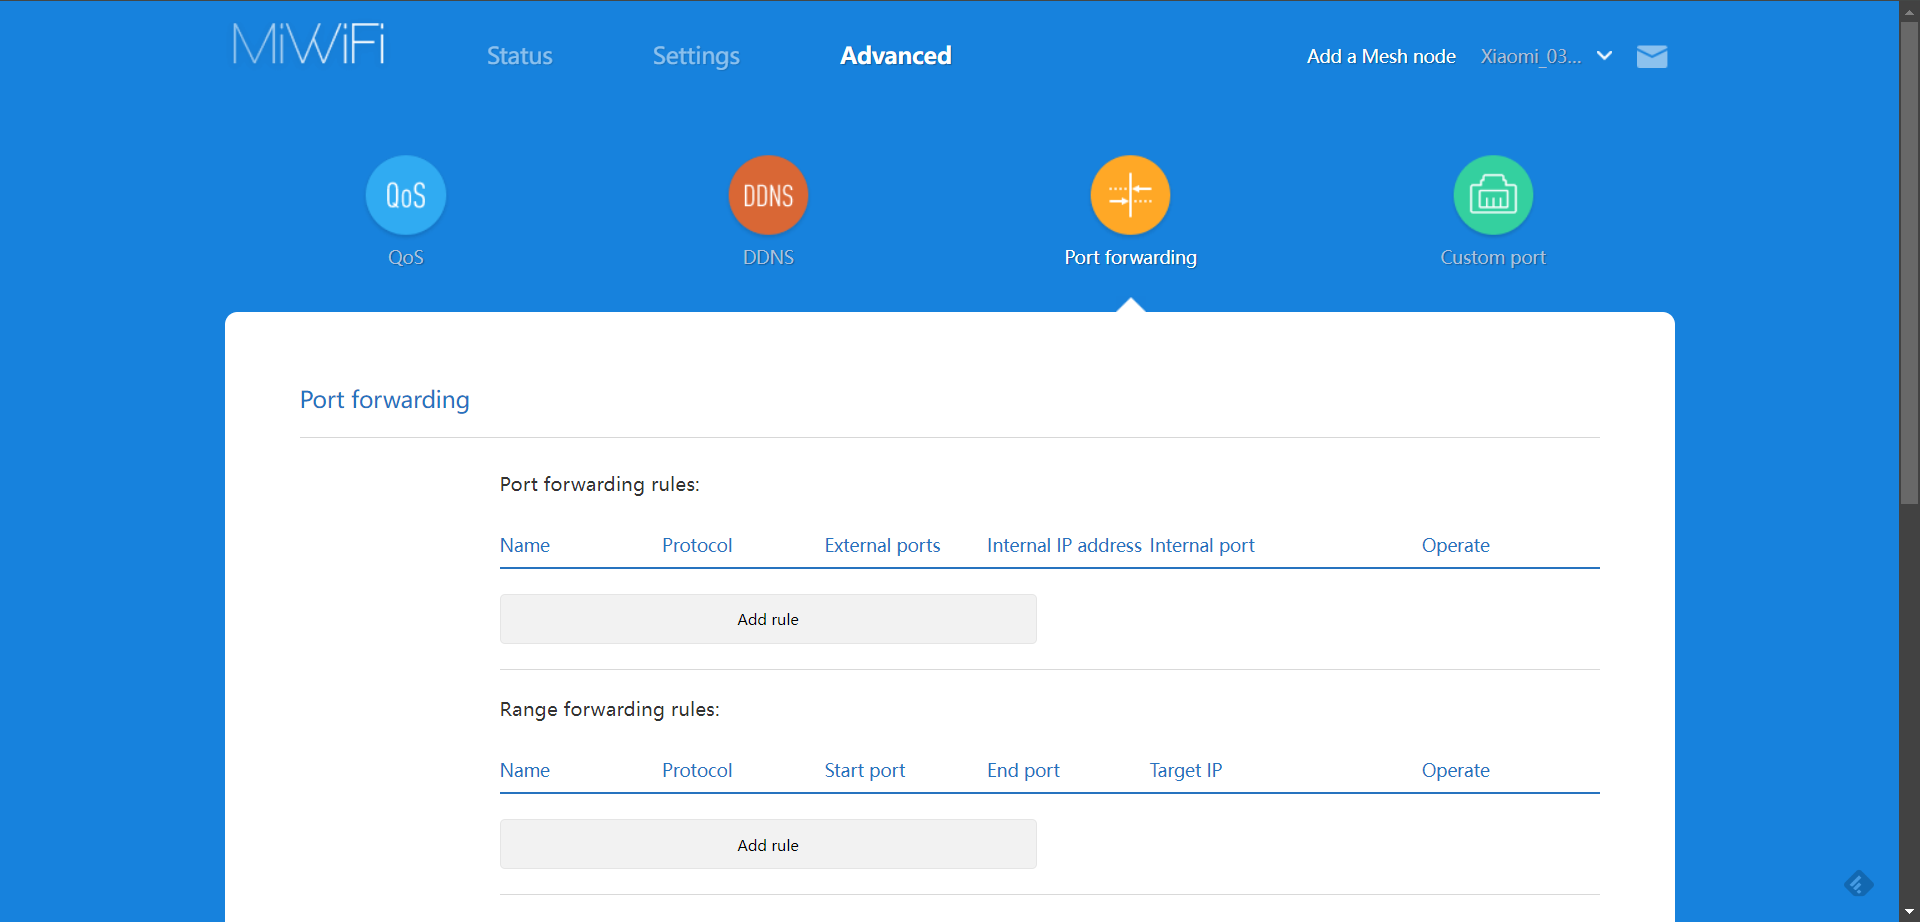Click the DDNS text label below its icon
1920x922 pixels.
click(768, 258)
